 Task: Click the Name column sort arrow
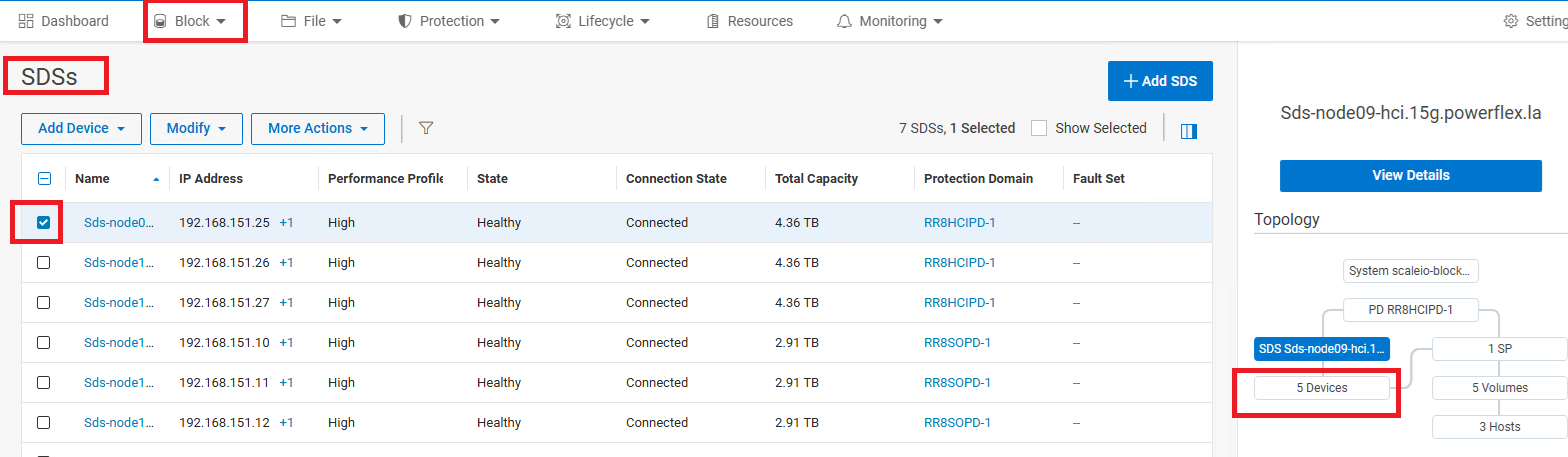(x=155, y=180)
